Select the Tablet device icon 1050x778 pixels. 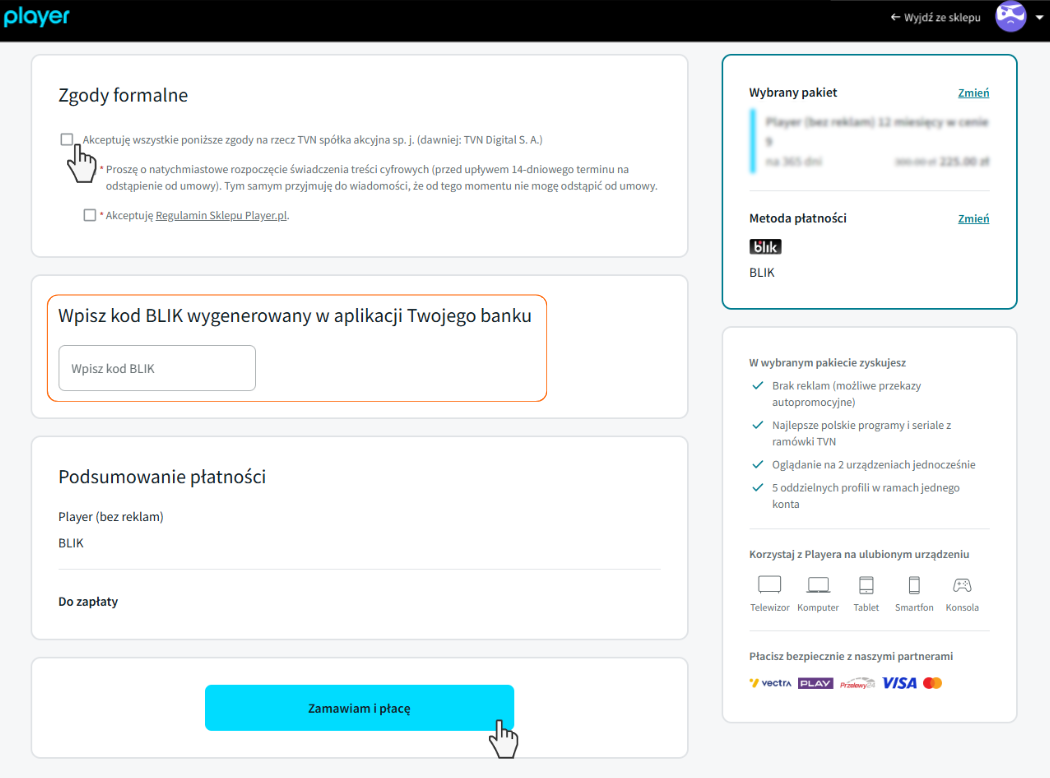(866, 586)
